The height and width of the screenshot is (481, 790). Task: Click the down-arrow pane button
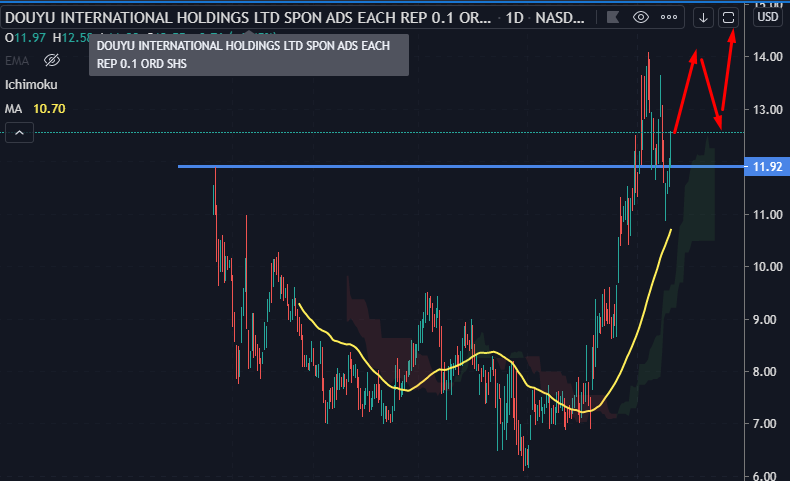coord(703,18)
